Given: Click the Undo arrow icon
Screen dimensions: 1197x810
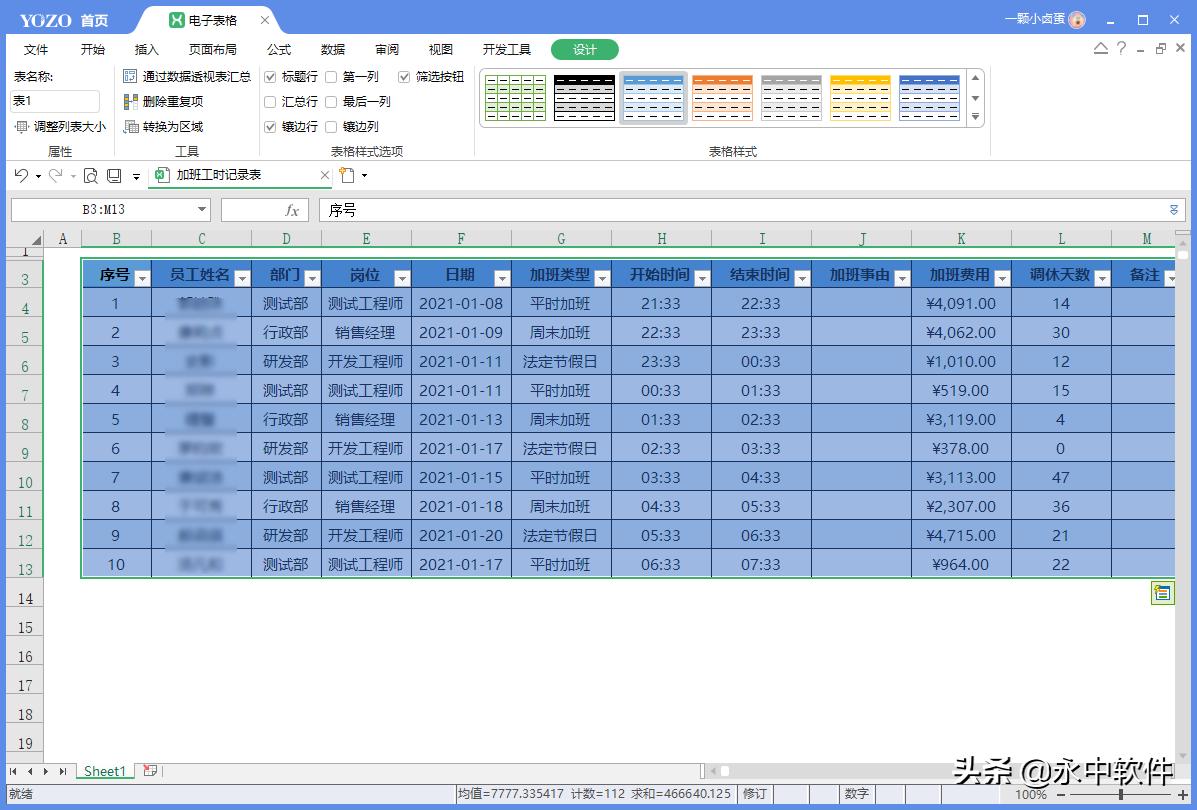Looking at the screenshot, I should [20, 175].
